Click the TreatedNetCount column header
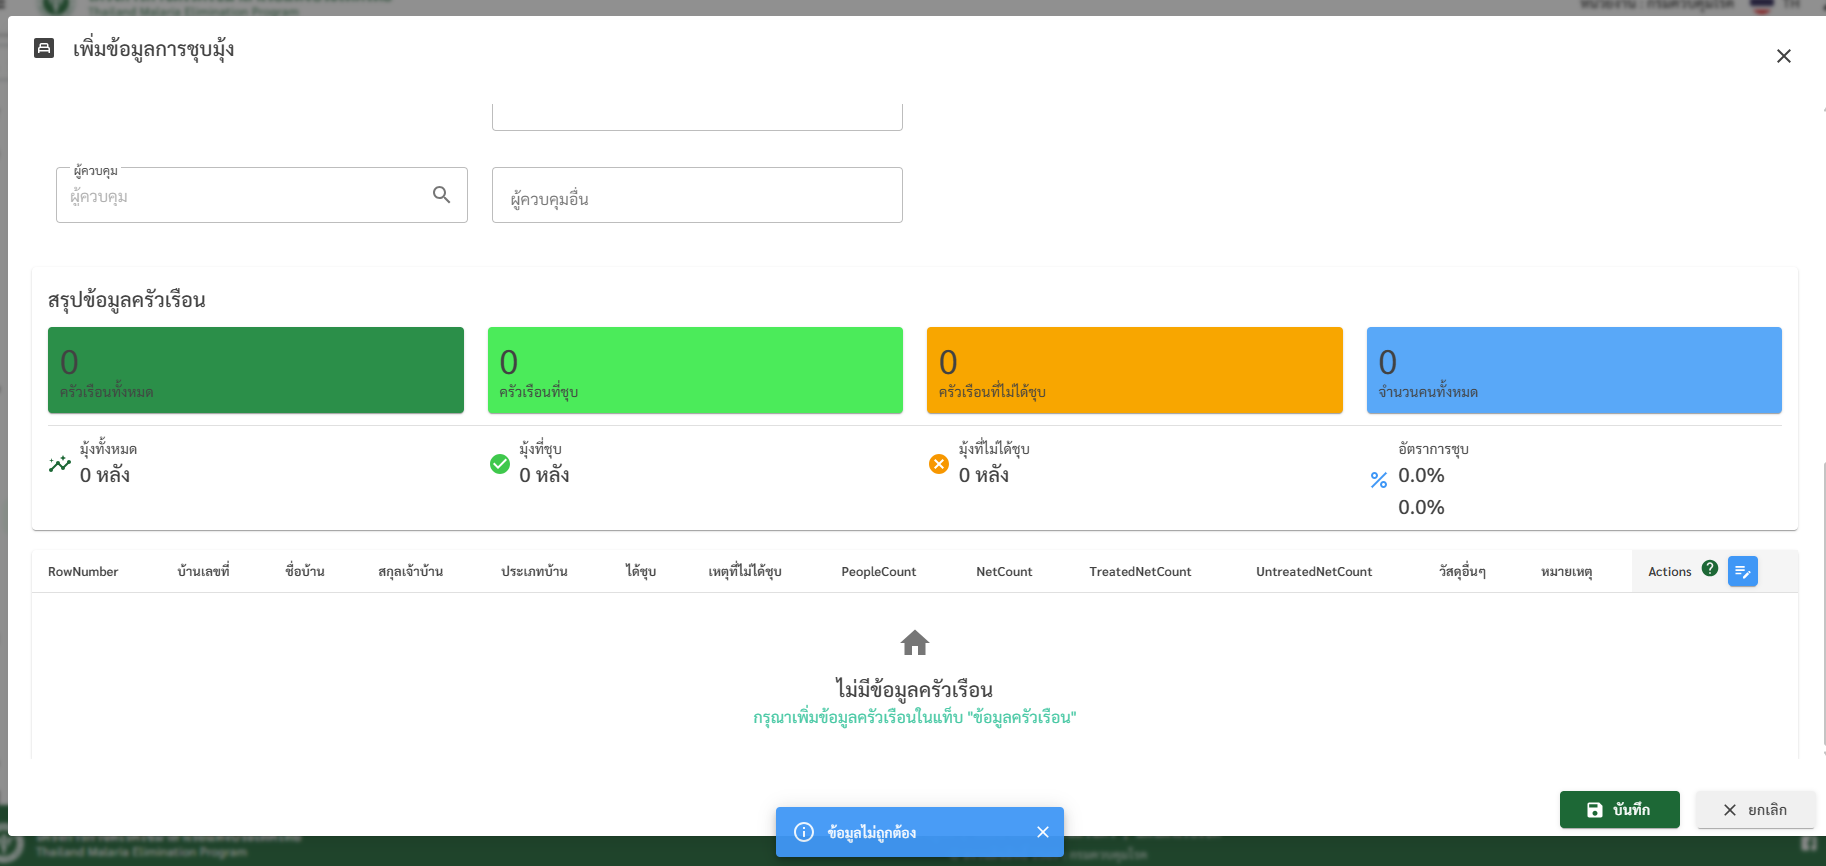1826x866 pixels. pos(1140,572)
